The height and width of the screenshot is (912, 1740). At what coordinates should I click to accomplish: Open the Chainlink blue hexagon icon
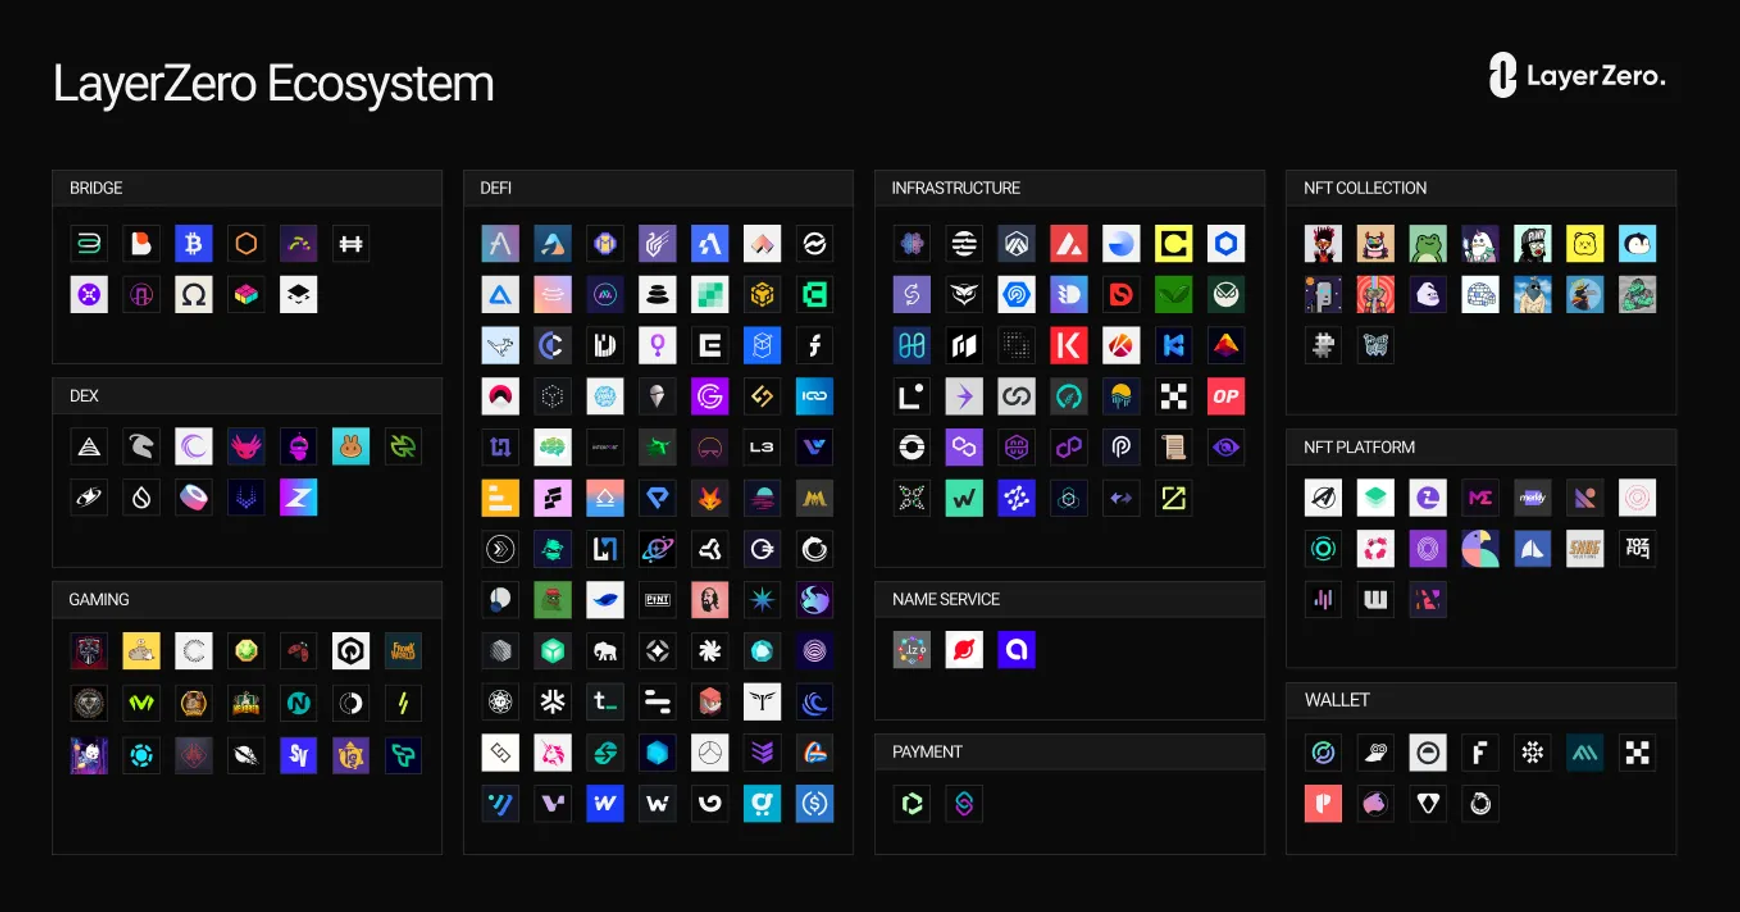tap(1225, 243)
